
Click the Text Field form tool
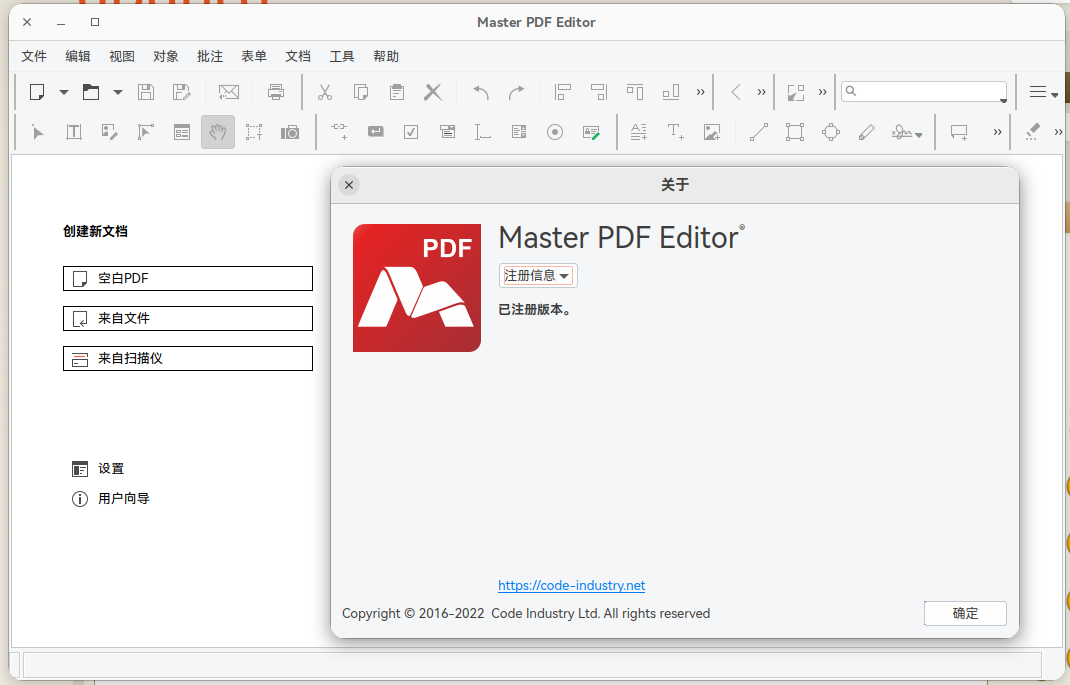coord(483,132)
